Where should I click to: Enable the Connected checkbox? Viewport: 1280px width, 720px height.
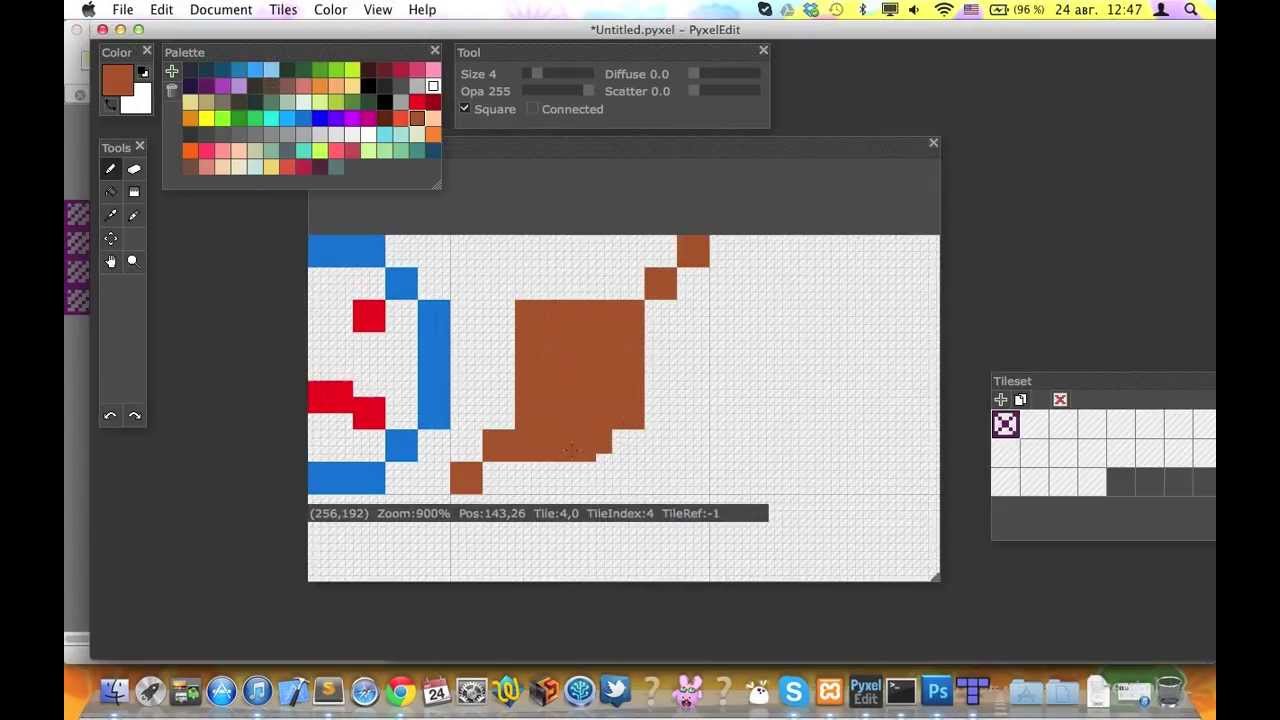[x=532, y=108]
